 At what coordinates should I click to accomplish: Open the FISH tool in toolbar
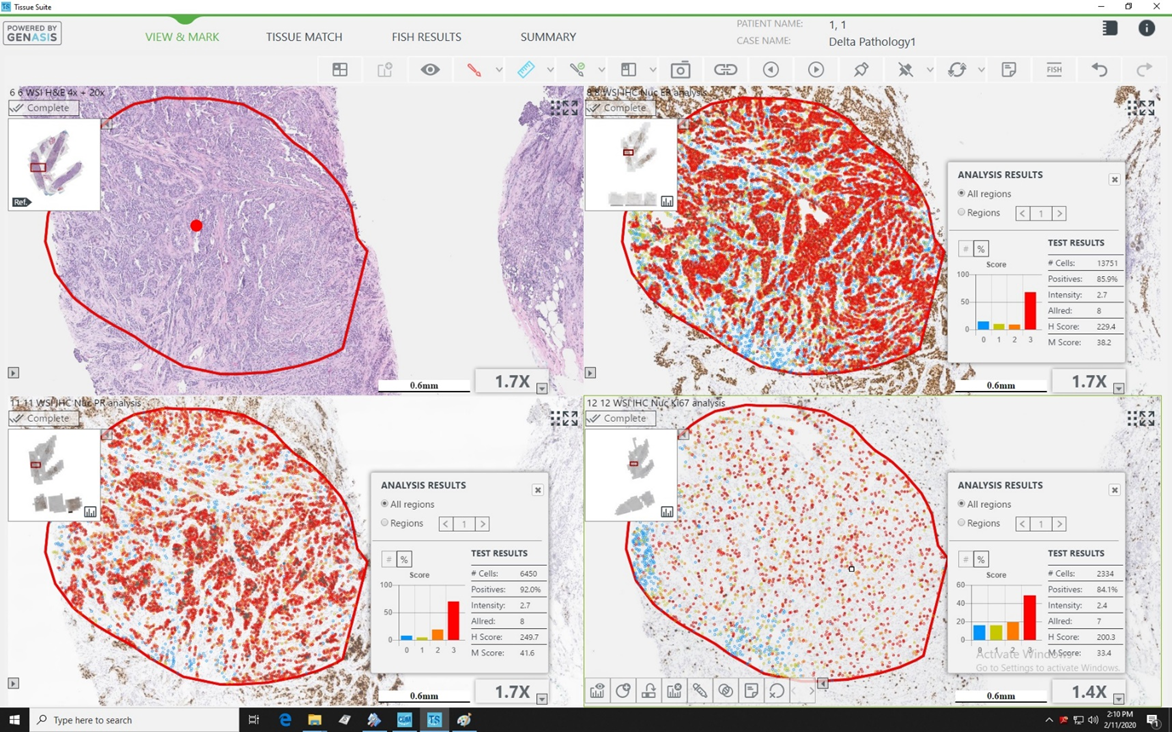tap(1054, 70)
